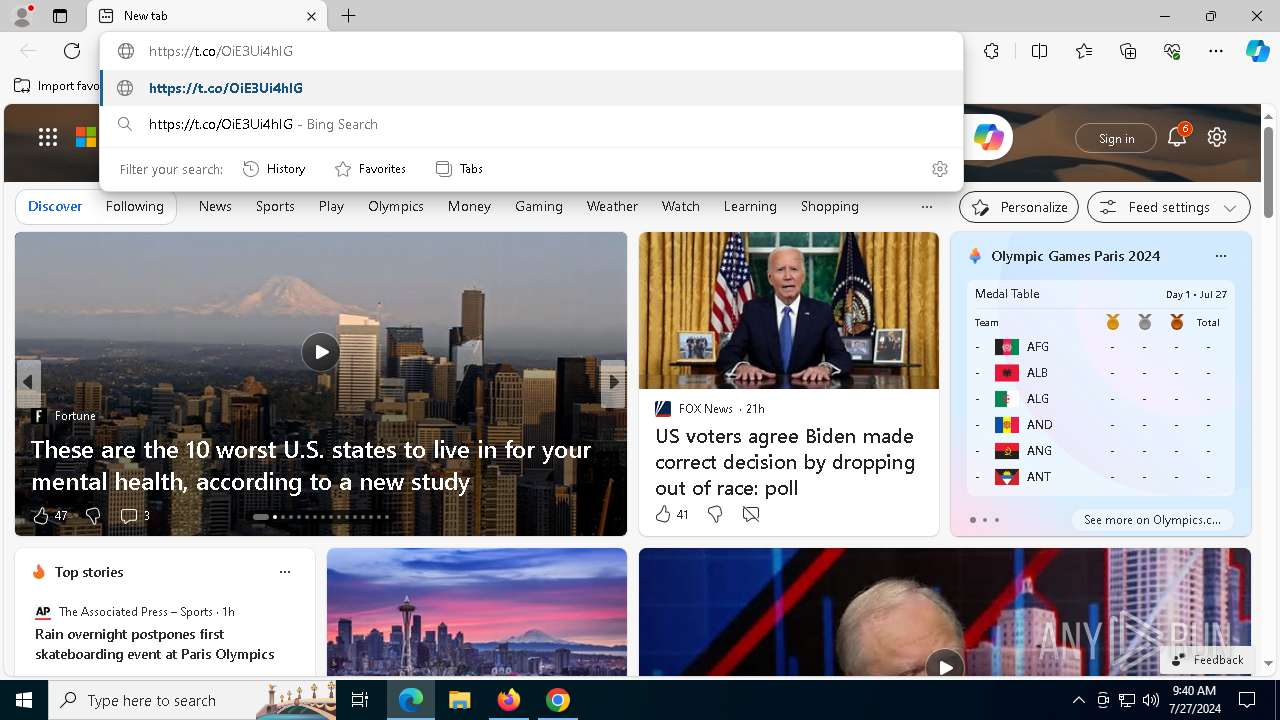Open the Favorites star icon in toolbar

point(1084,51)
